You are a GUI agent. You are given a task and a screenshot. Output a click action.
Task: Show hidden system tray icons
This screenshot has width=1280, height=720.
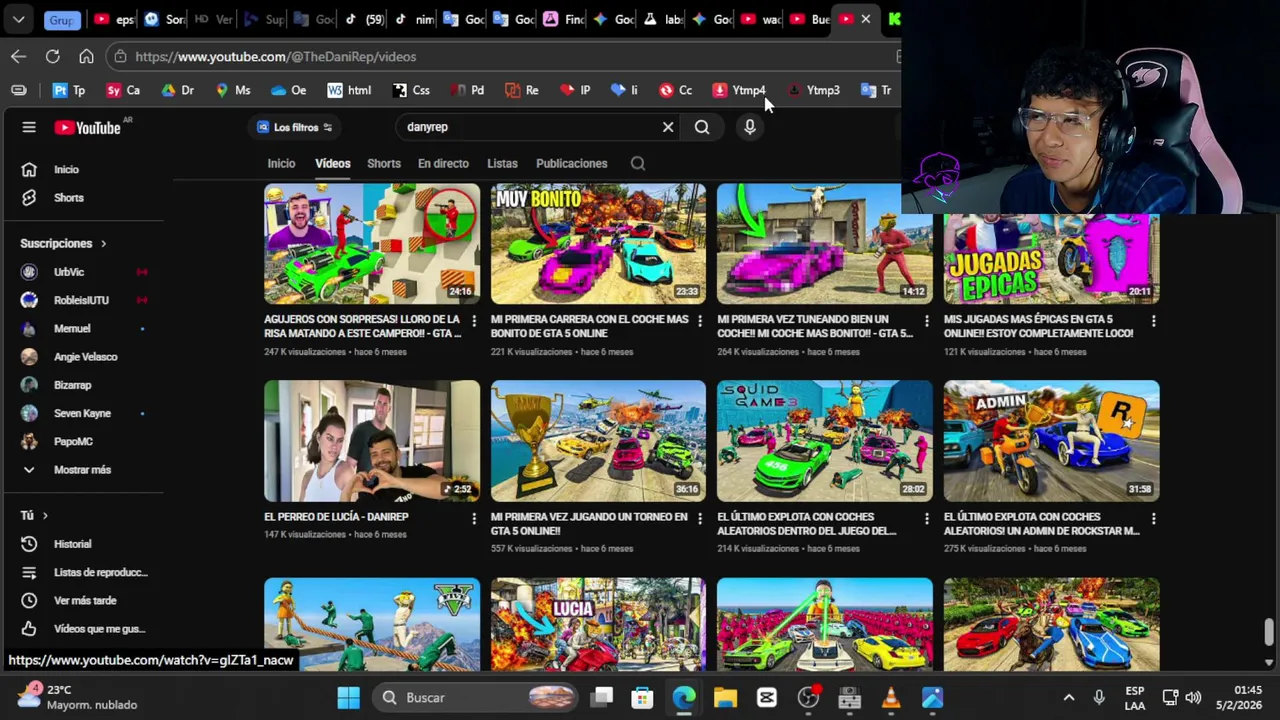point(1068,697)
